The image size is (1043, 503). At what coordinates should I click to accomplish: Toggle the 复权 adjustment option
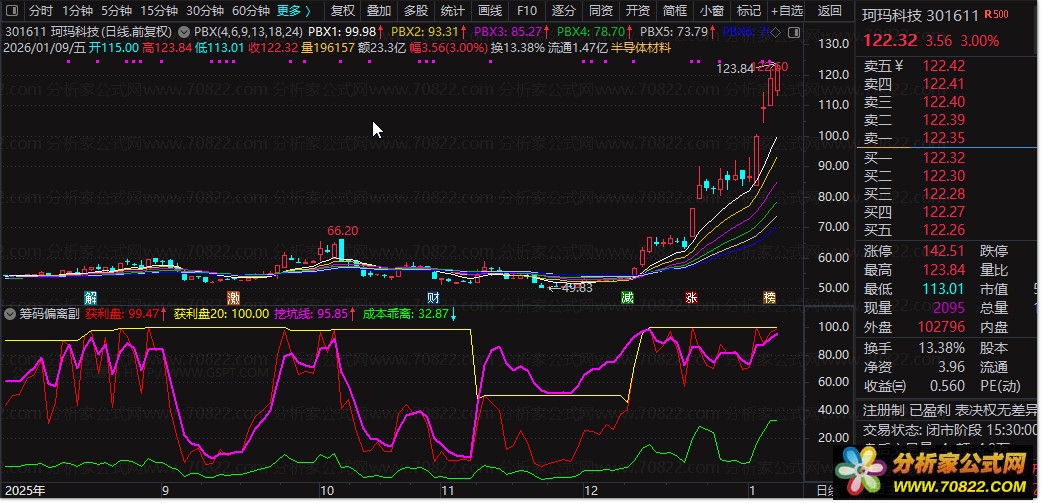click(x=343, y=11)
